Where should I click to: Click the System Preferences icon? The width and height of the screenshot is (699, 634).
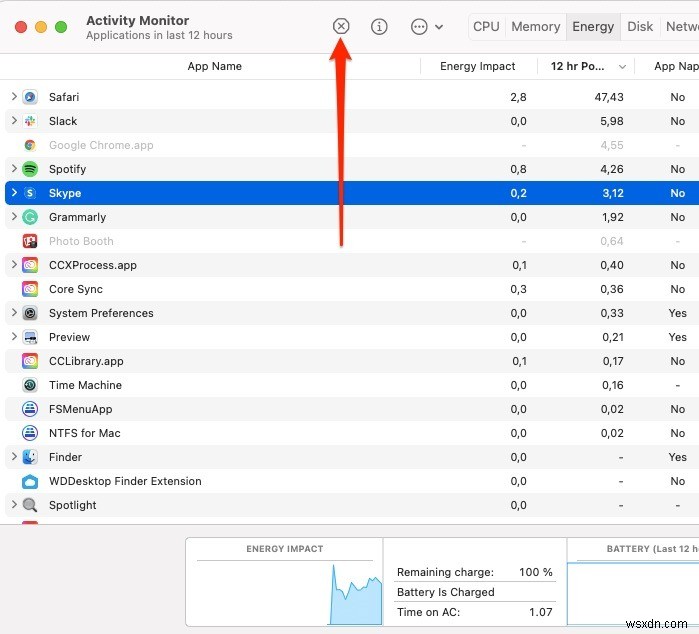click(x=30, y=313)
